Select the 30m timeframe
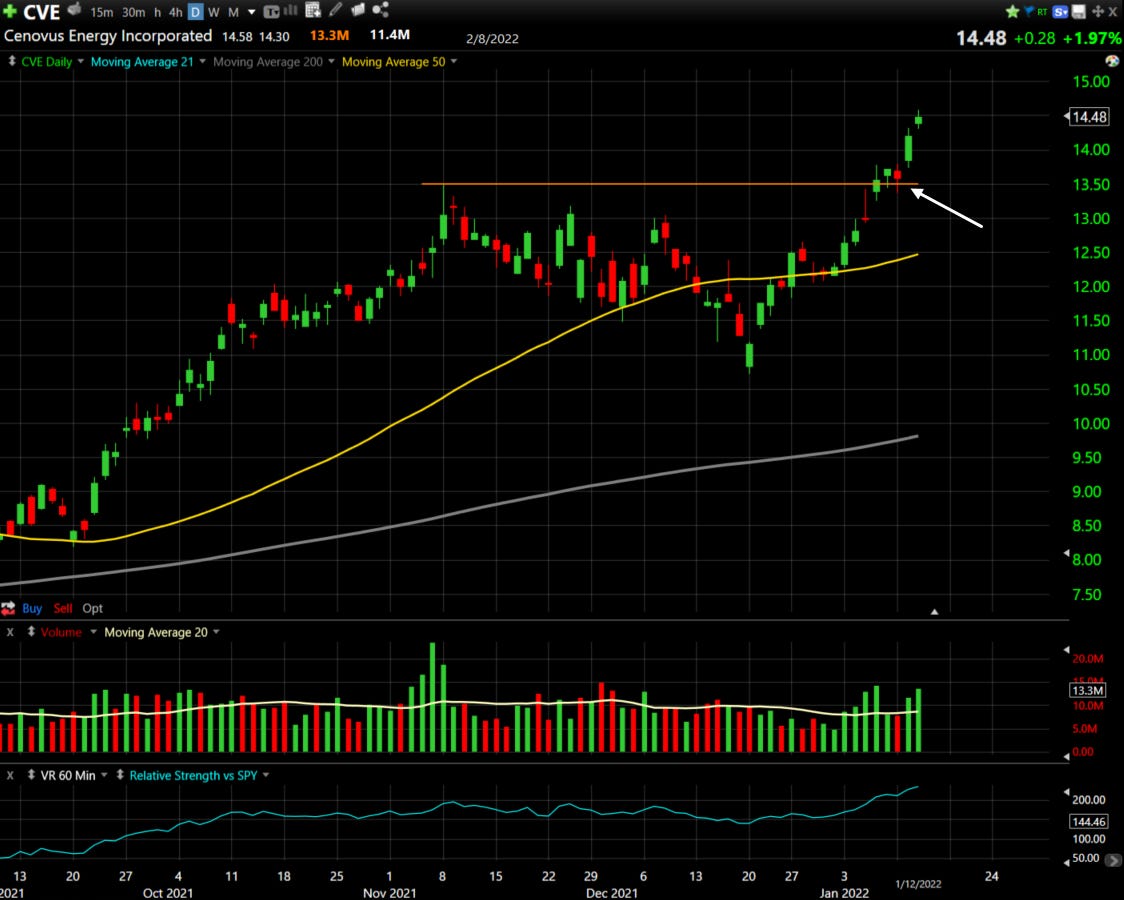This screenshot has width=1124, height=900. tap(133, 12)
